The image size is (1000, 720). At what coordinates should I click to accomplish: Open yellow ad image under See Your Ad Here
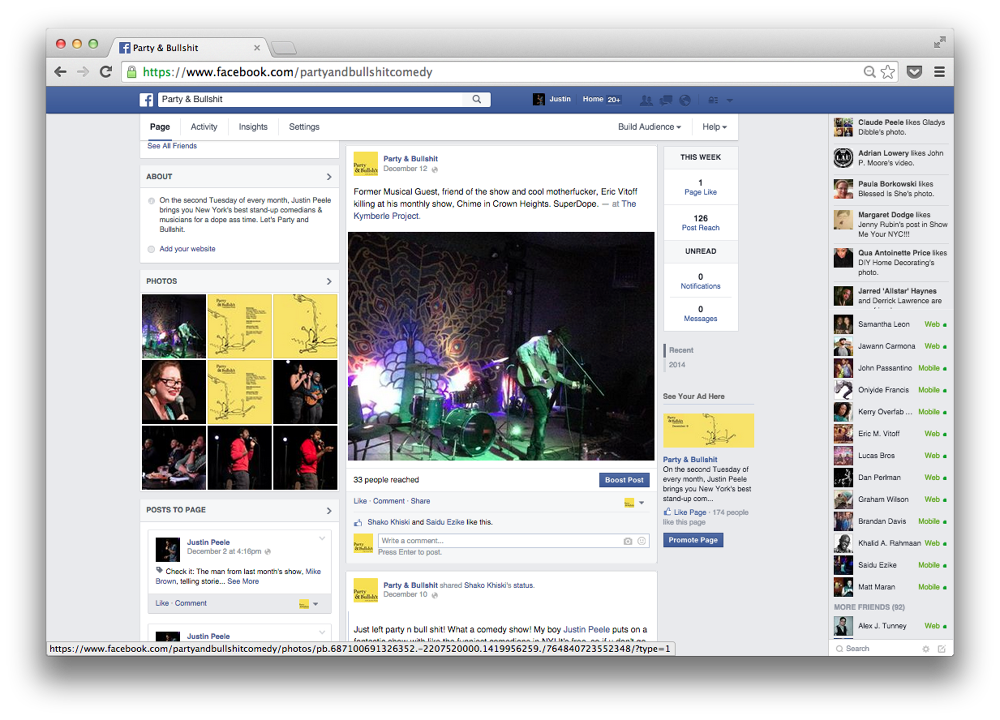point(709,430)
